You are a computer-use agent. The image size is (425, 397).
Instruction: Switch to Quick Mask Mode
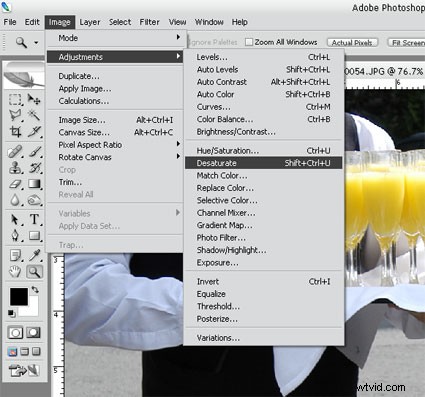pyautogui.click(x=33, y=332)
